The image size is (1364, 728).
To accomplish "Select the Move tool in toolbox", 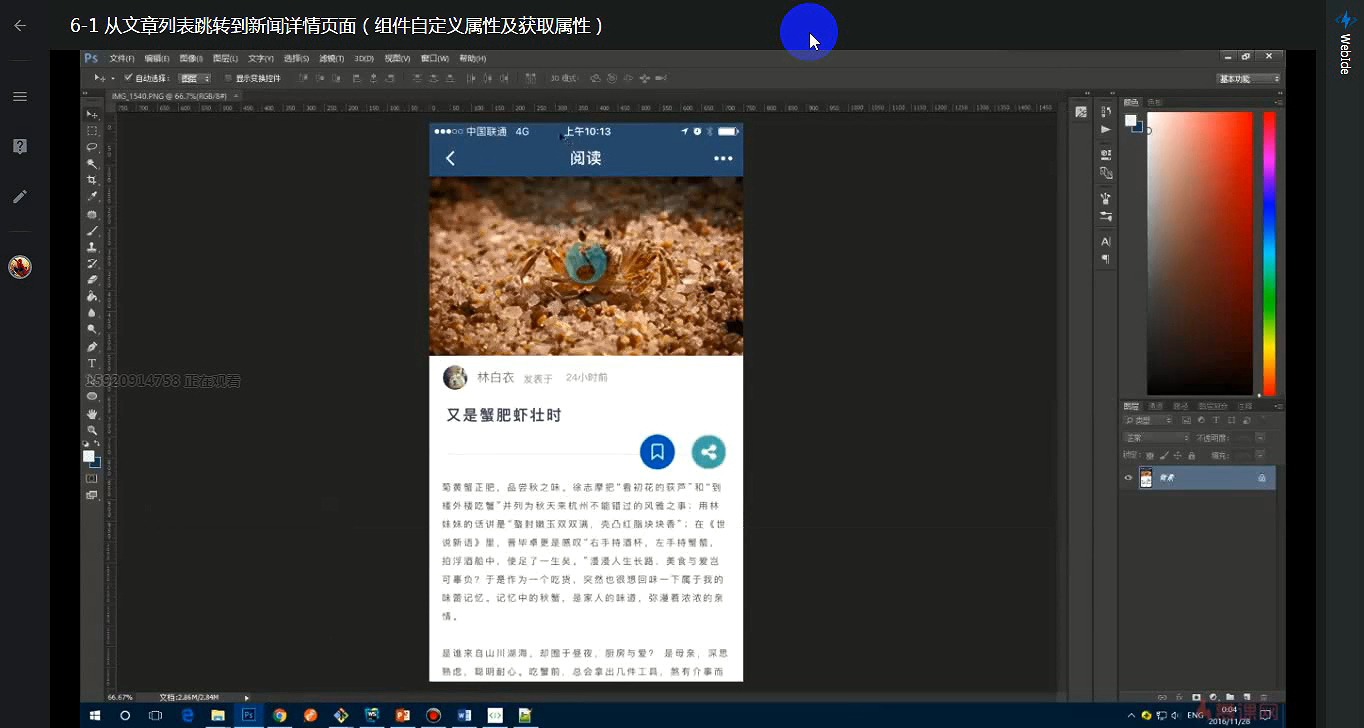I will click(x=92, y=114).
